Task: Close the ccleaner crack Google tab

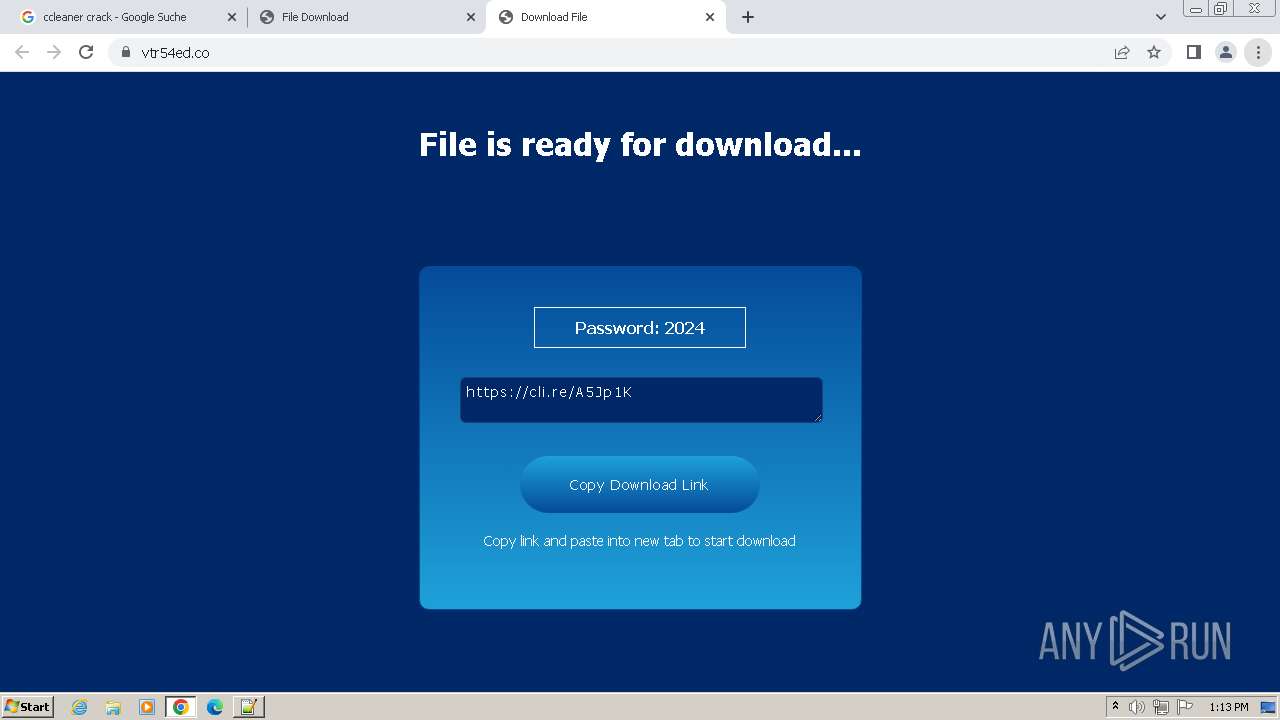Action: click(x=232, y=17)
